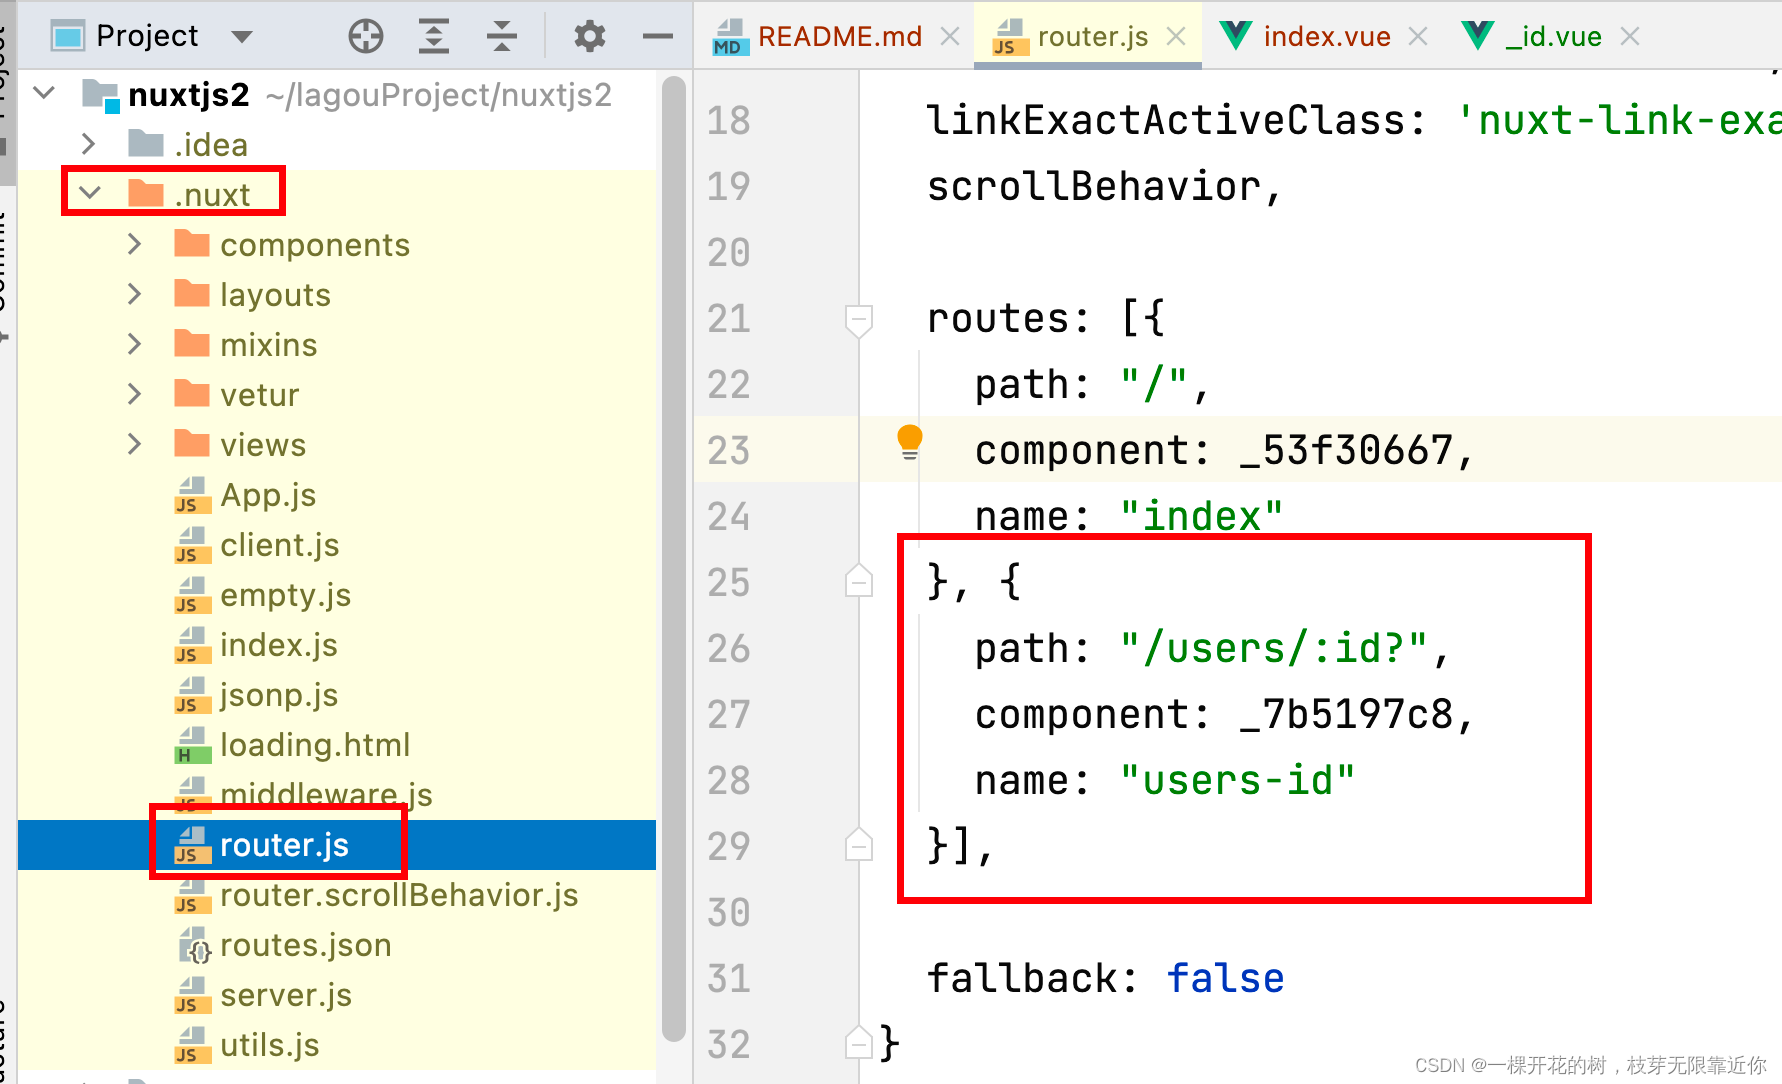Click the _53f30667 component identifier
Screen dimensions: 1782x1084
coord(1345,450)
